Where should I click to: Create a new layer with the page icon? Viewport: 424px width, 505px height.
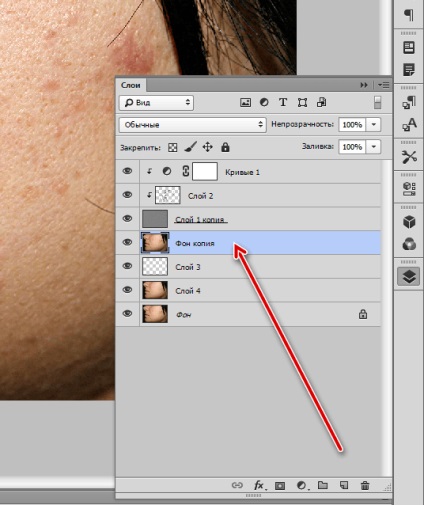(x=344, y=485)
